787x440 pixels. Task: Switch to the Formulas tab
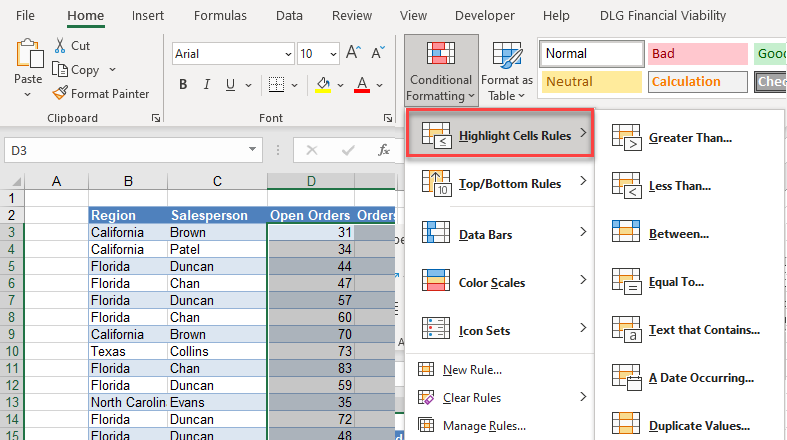(219, 16)
